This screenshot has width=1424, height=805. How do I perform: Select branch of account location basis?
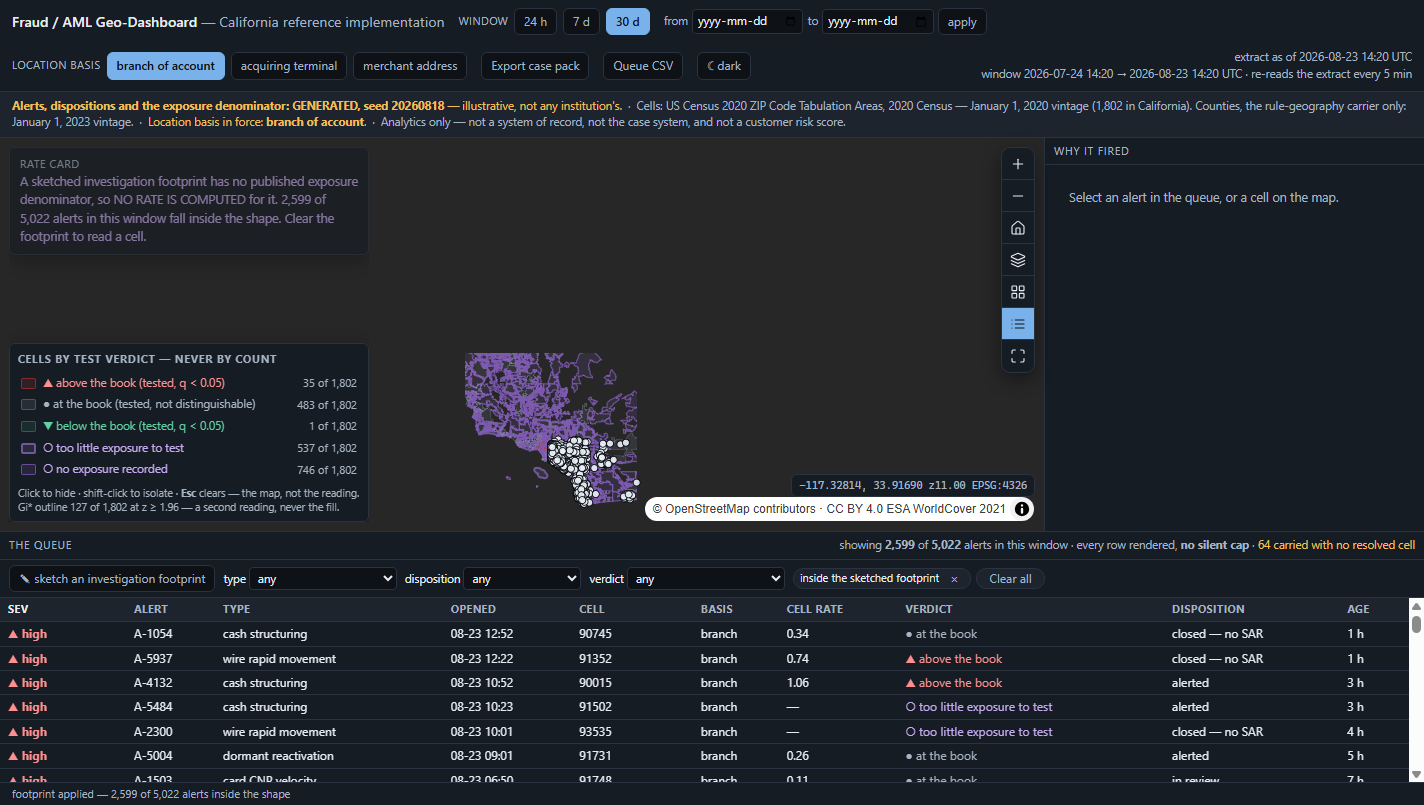[x=166, y=66]
